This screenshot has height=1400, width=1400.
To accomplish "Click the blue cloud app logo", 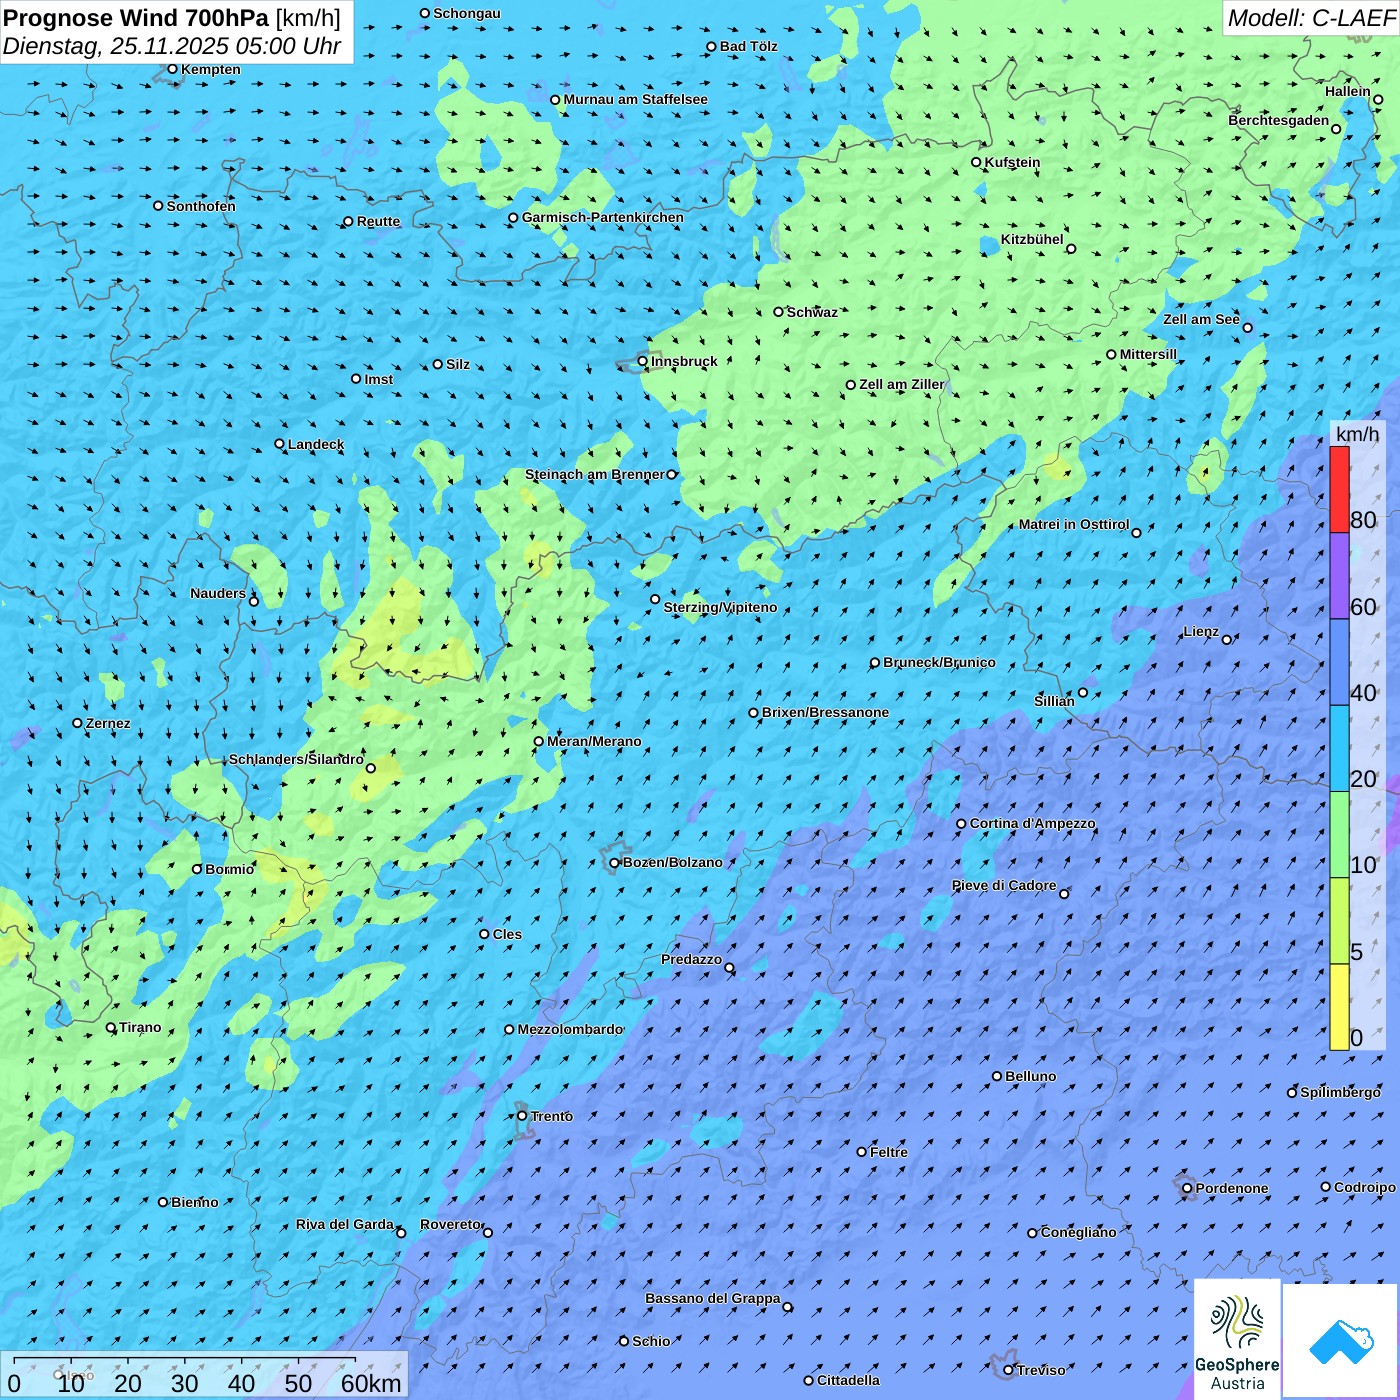I will click(1341, 1340).
